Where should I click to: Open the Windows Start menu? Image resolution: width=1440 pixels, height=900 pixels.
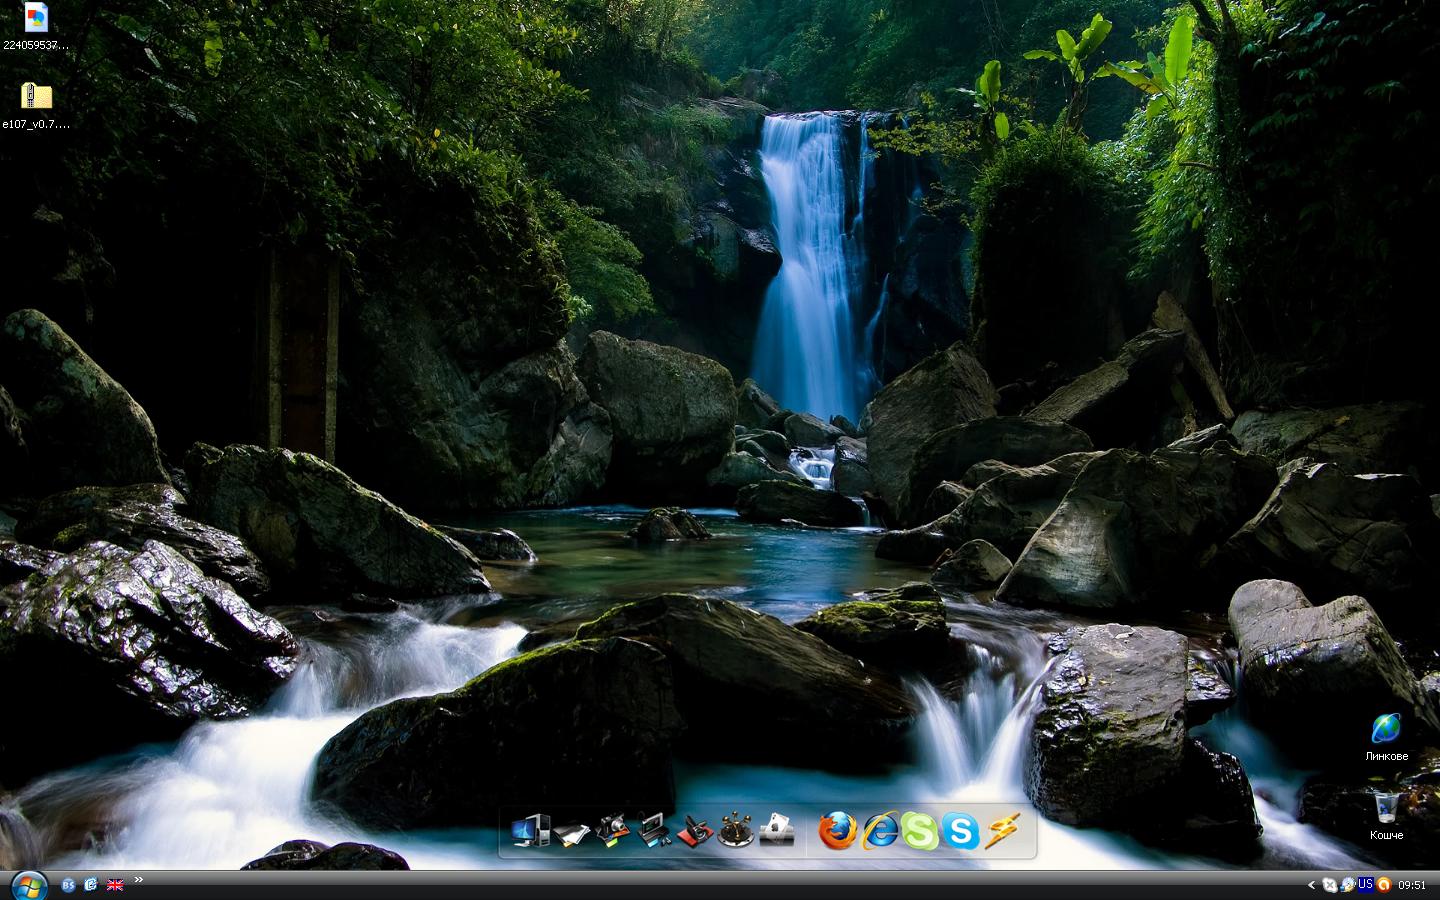(x=29, y=885)
